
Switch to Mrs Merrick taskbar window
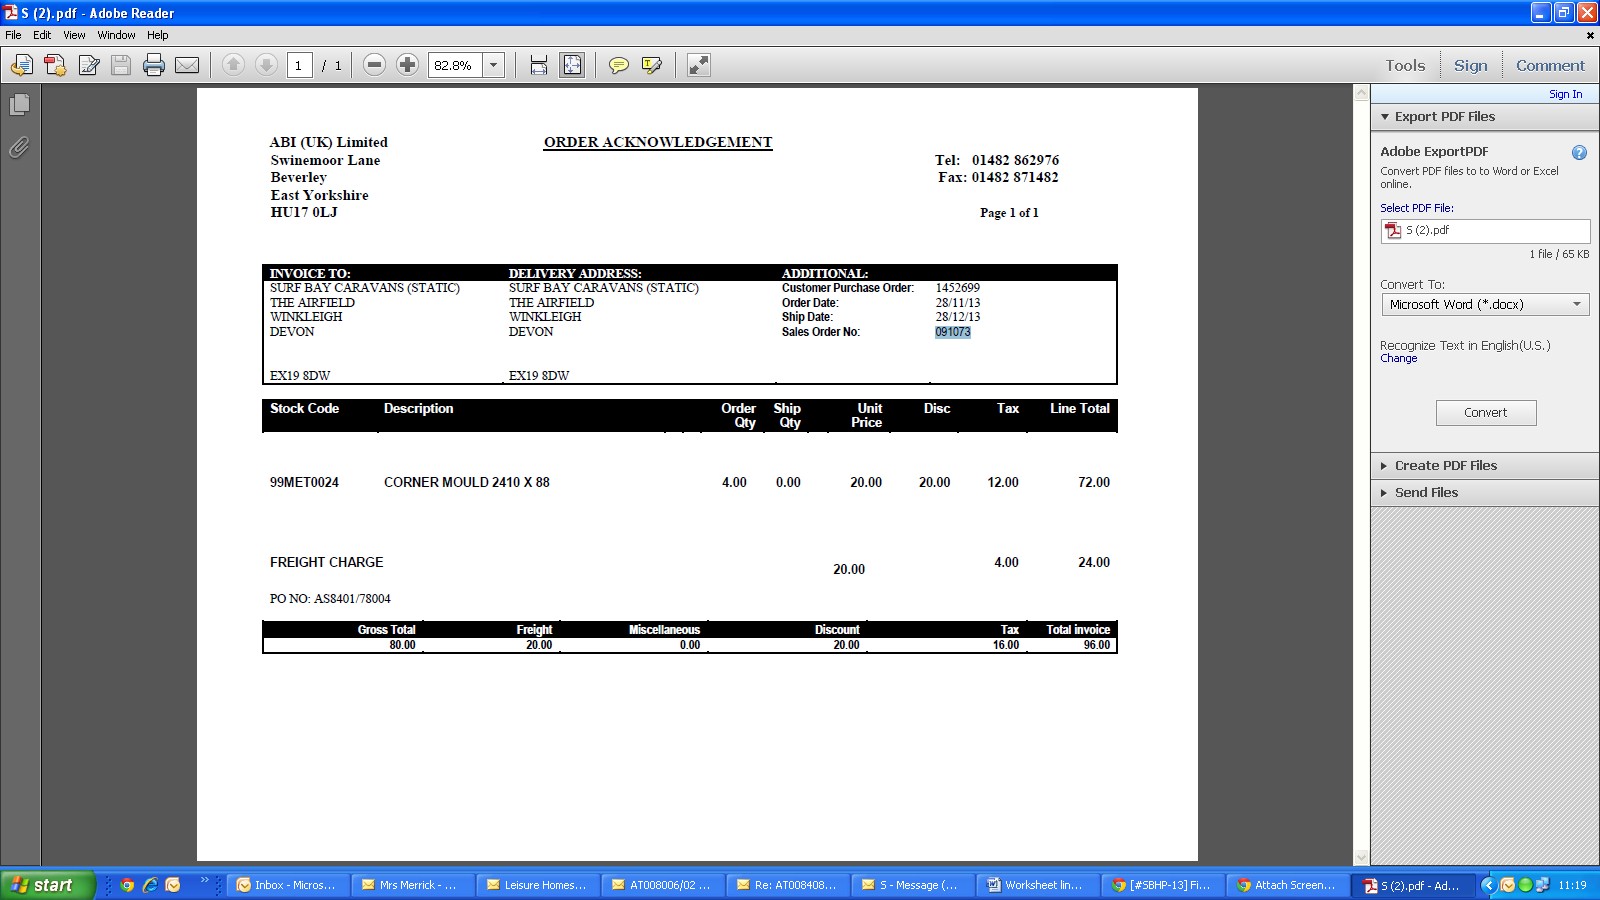[x=413, y=885]
